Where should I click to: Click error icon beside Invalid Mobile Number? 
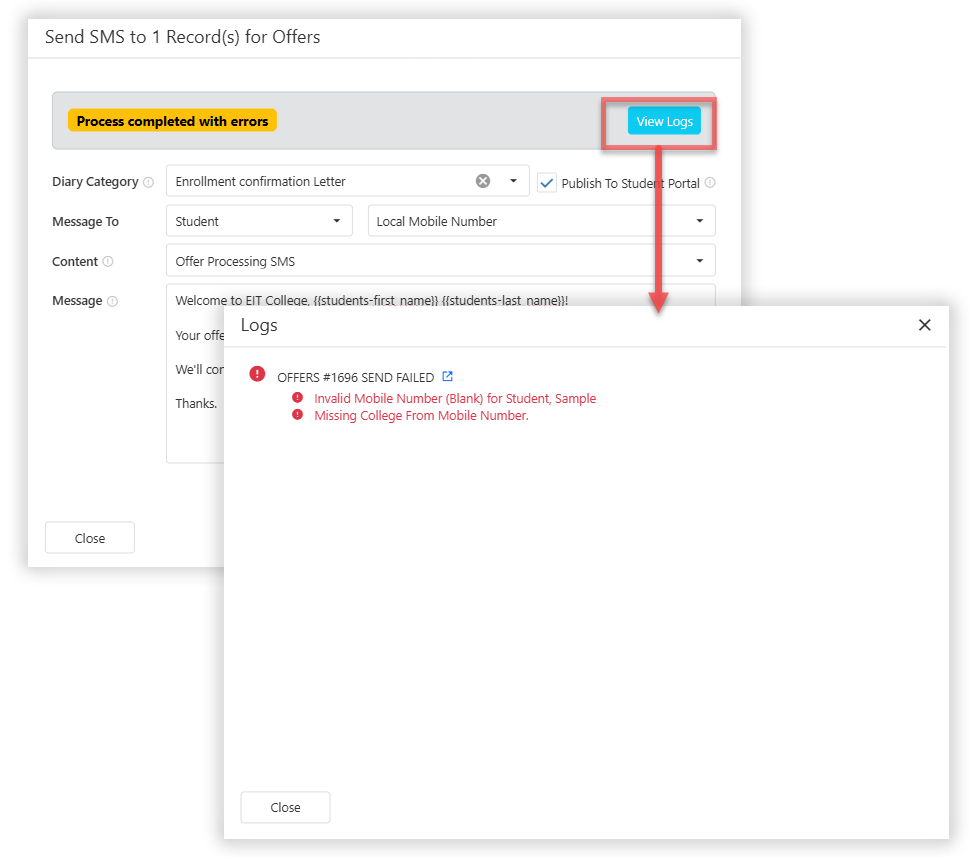click(x=297, y=398)
